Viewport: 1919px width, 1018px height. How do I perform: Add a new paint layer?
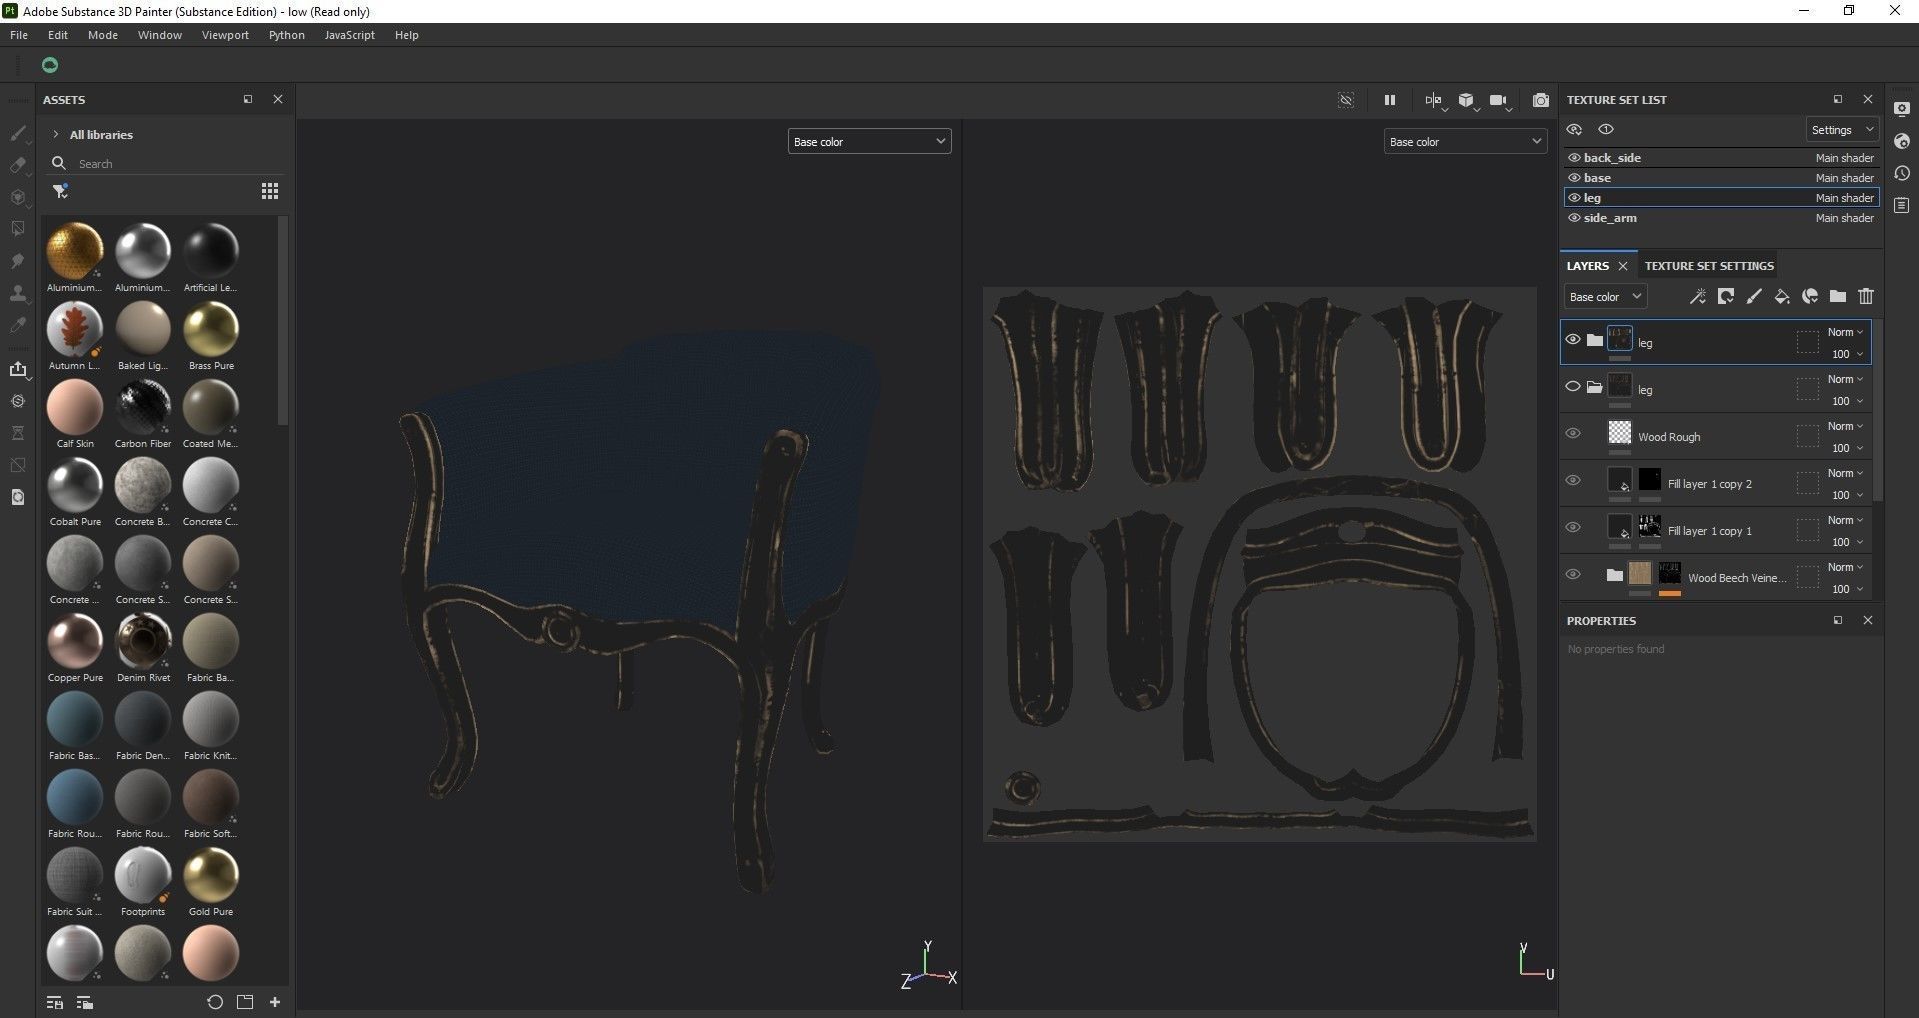point(1754,296)
